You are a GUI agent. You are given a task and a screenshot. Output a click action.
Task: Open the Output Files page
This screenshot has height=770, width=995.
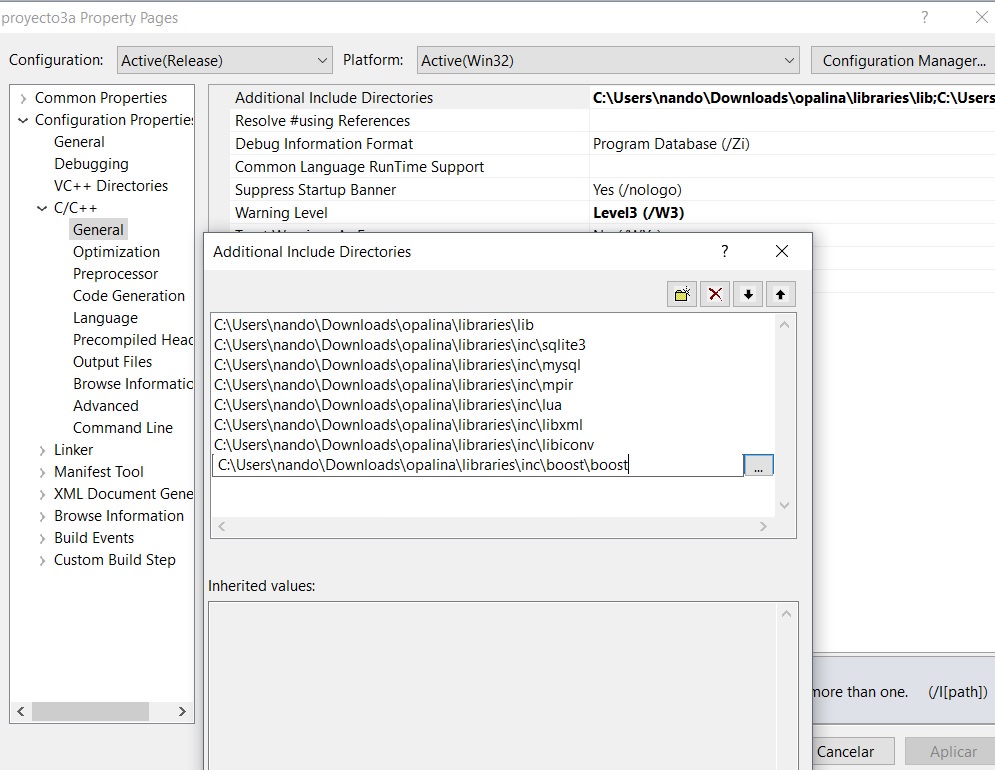(112, 362)
